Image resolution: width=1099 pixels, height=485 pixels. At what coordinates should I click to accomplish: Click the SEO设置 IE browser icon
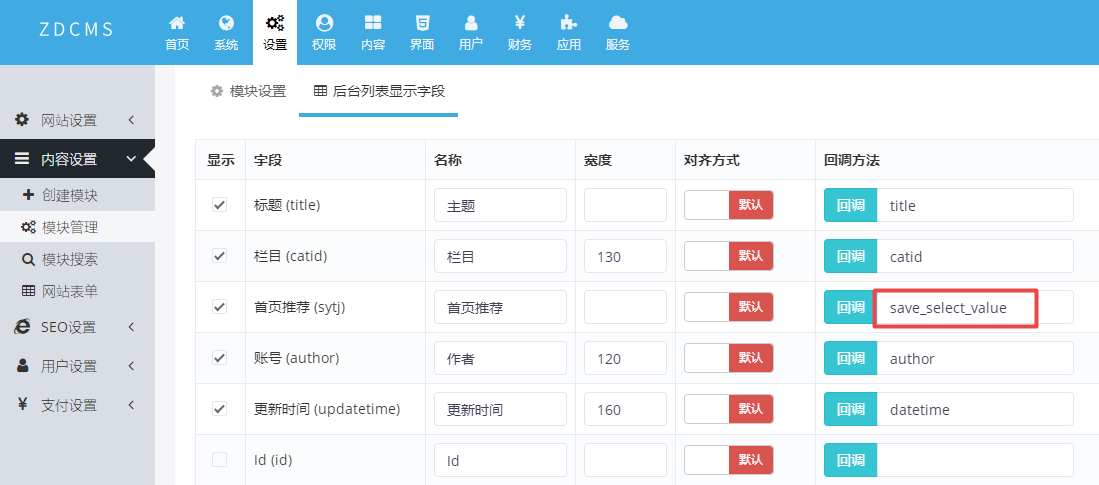22,327
